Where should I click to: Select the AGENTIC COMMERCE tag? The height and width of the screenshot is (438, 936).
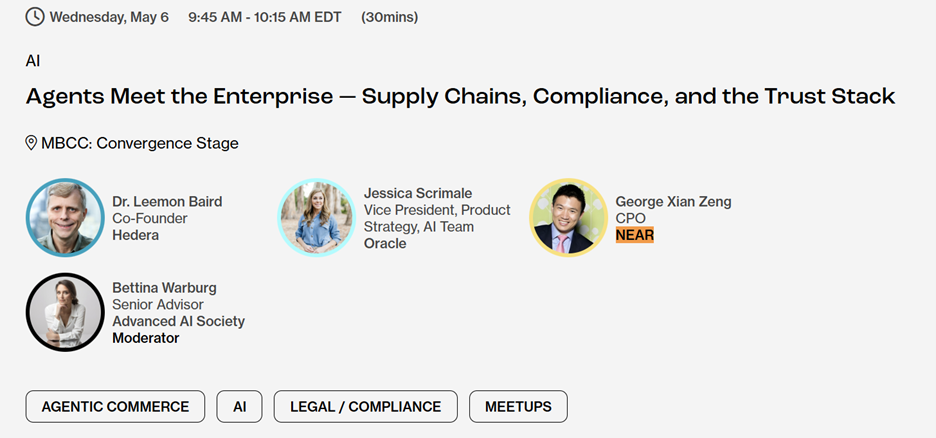115,406
